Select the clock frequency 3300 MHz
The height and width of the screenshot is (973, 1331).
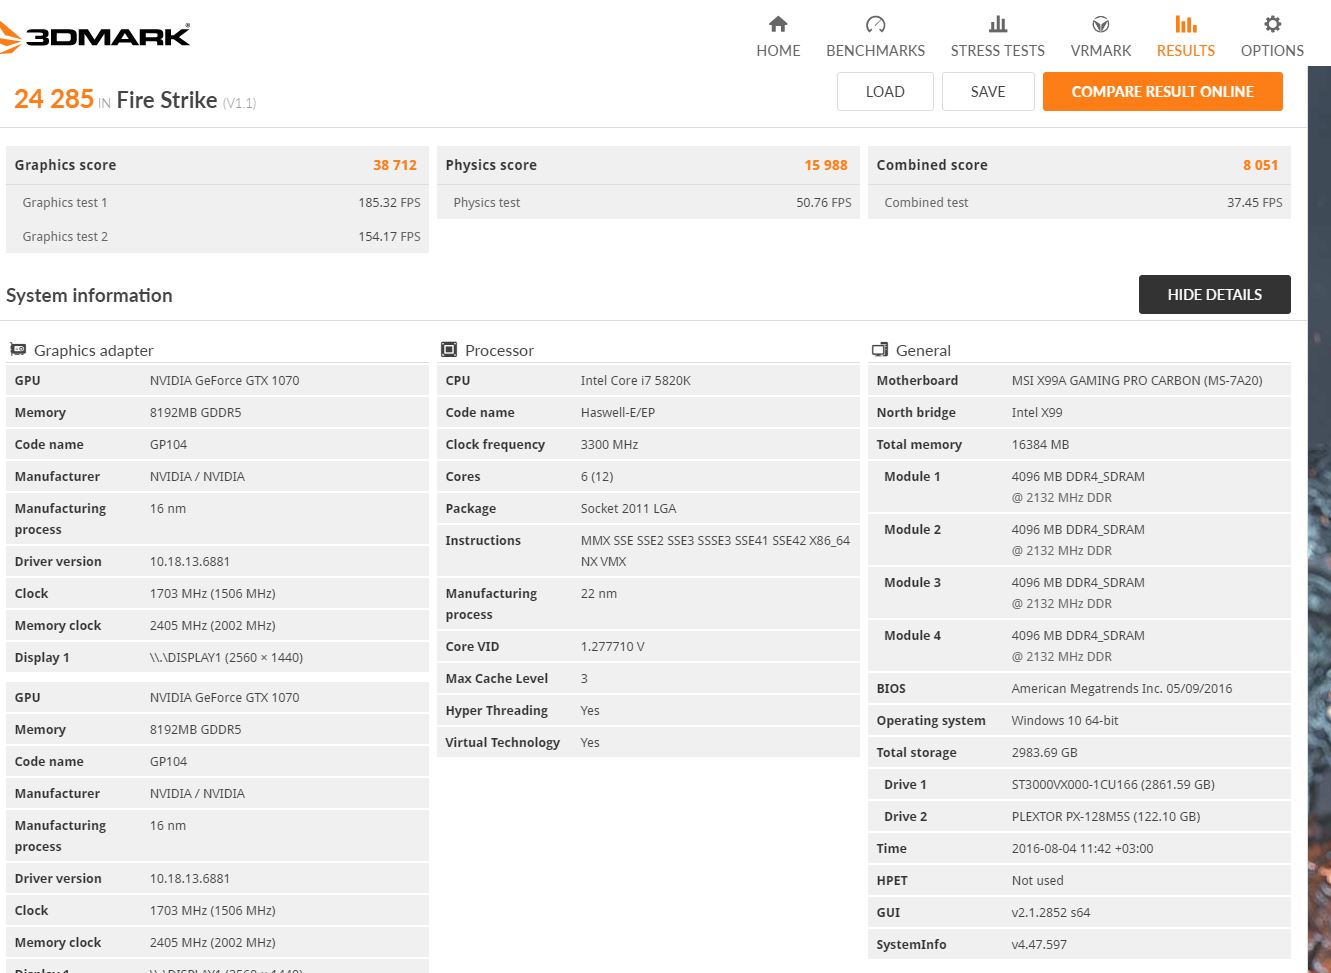(609, 444)
